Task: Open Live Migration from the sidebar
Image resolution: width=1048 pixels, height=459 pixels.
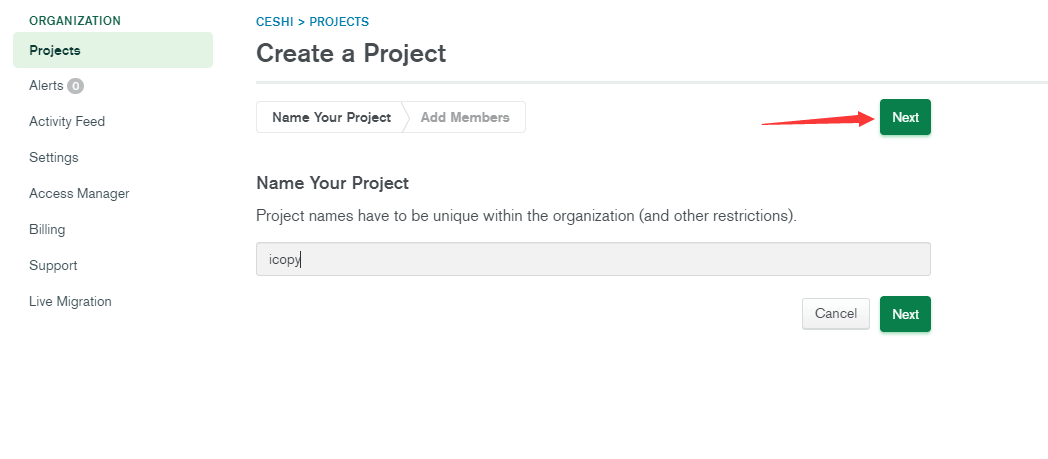Action: (70, 301)
